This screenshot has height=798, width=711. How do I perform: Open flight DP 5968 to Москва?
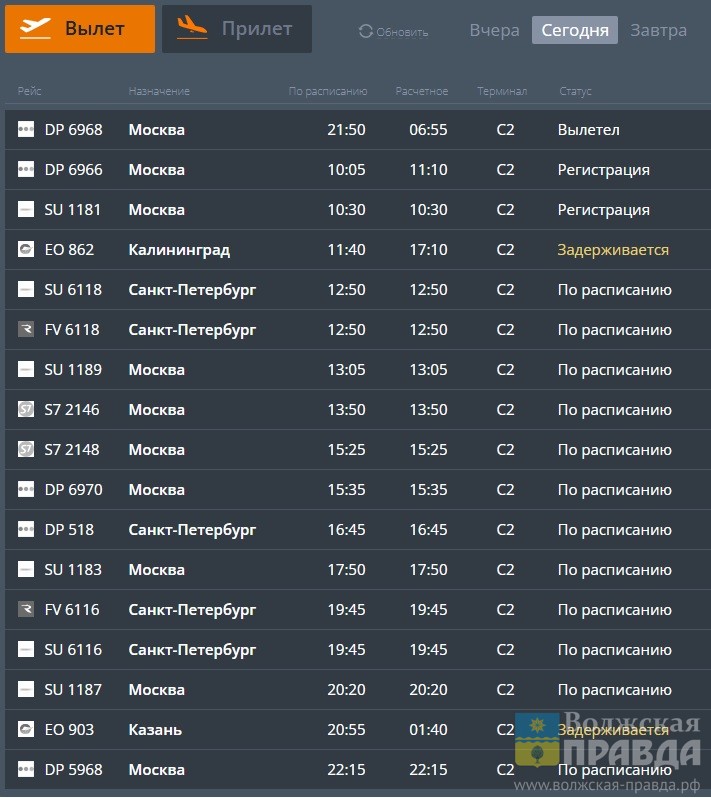coord(300,770)
